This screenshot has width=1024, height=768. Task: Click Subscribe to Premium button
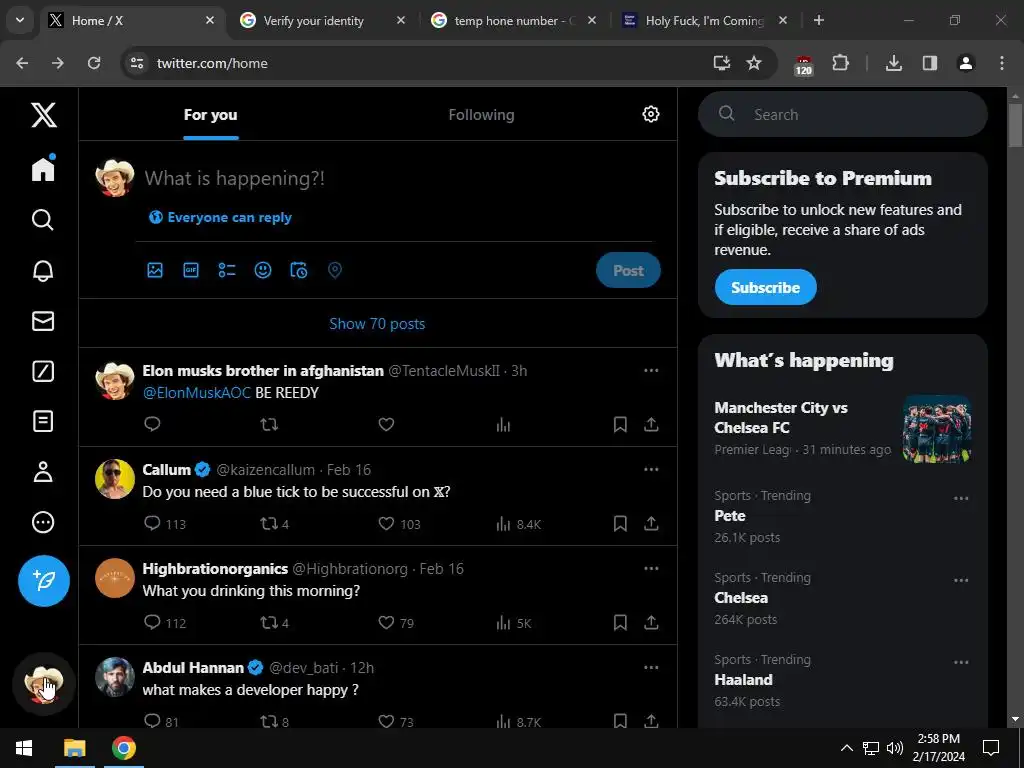765,287
